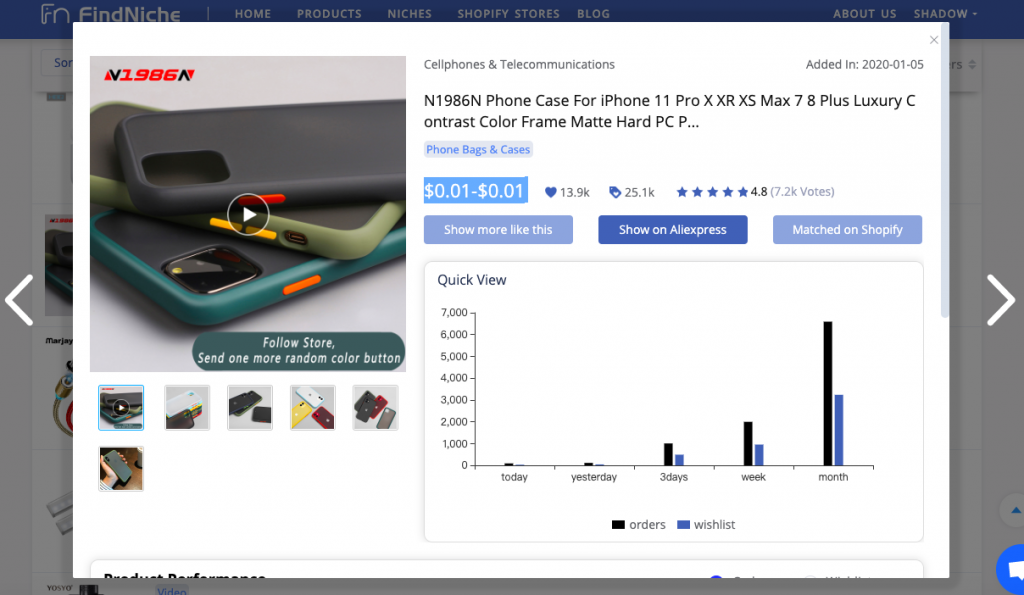Open the SHOPIFY STORES menu item

tap(508, 14)
